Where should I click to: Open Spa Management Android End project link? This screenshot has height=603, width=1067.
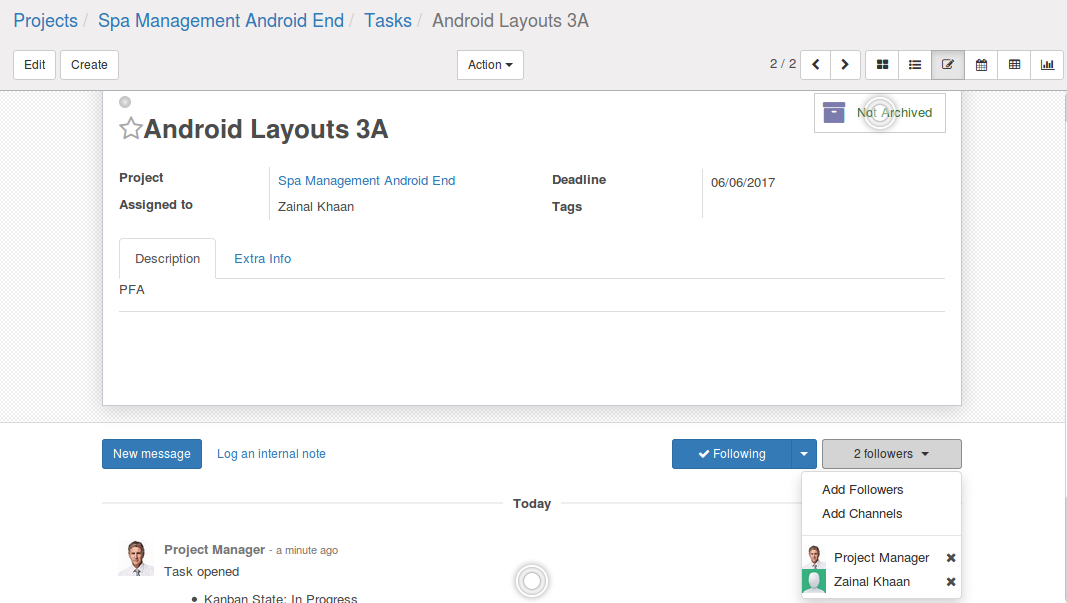(366, 181)
